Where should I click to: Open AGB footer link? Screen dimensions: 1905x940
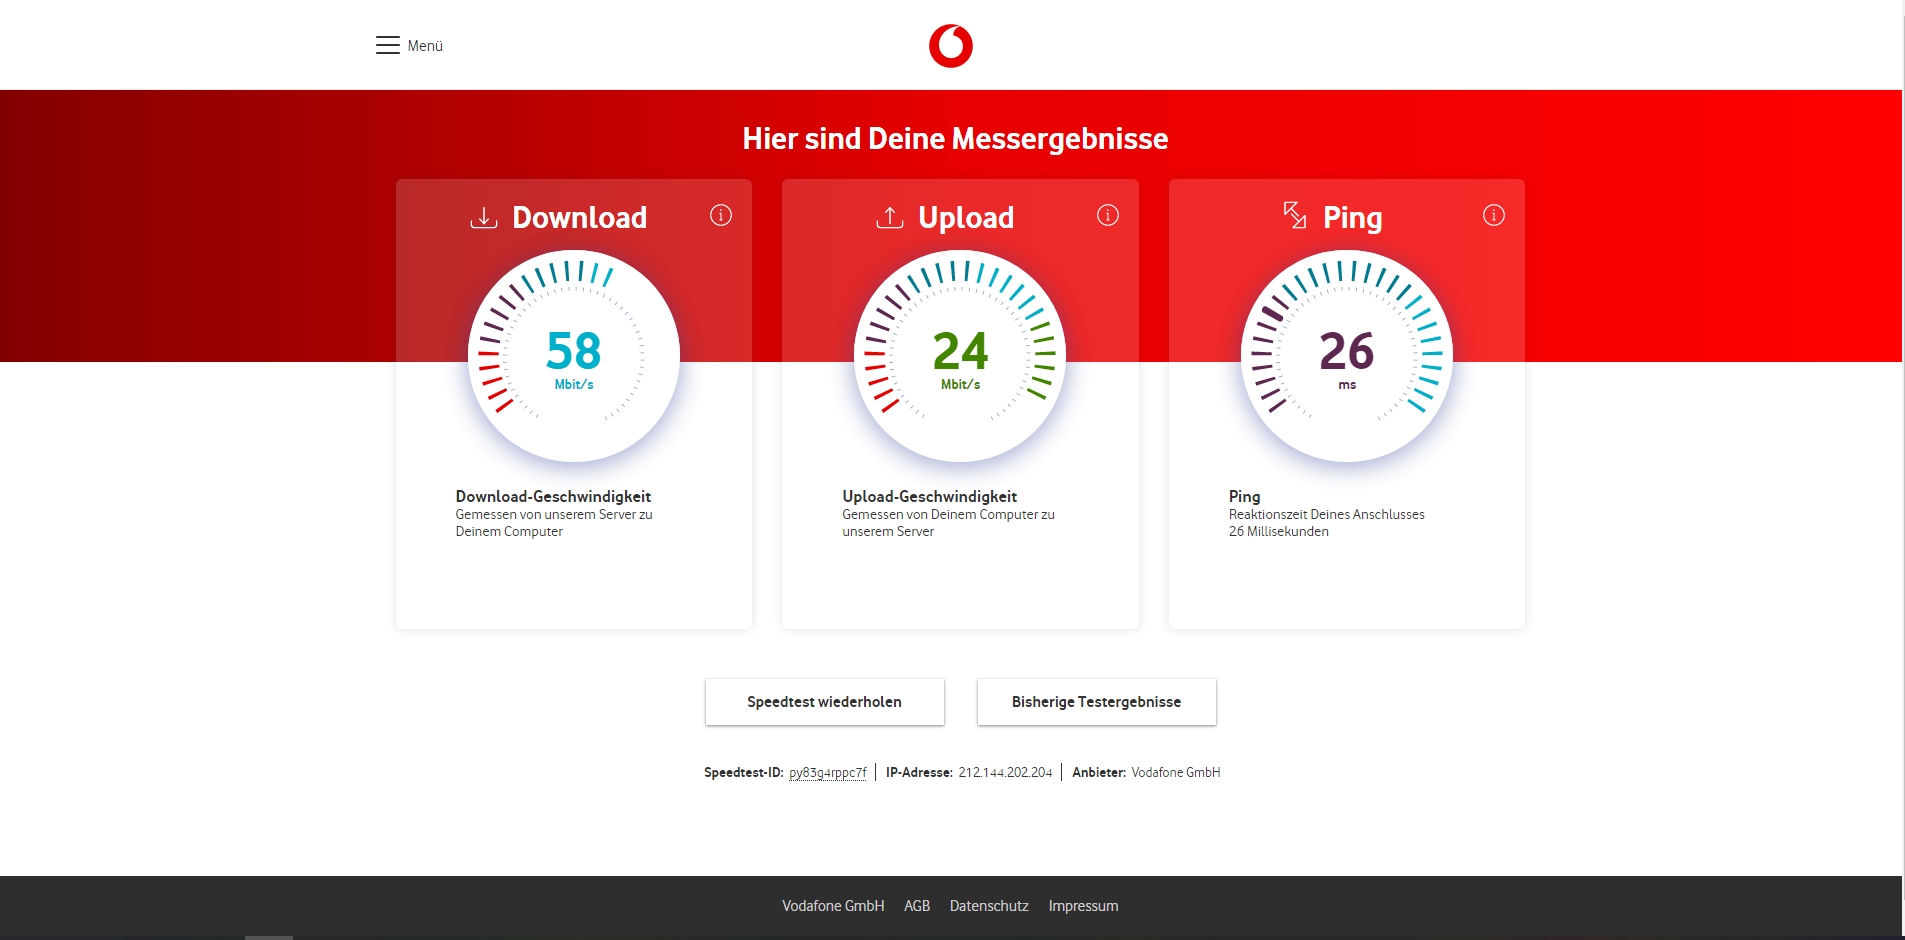coord(917,906)
